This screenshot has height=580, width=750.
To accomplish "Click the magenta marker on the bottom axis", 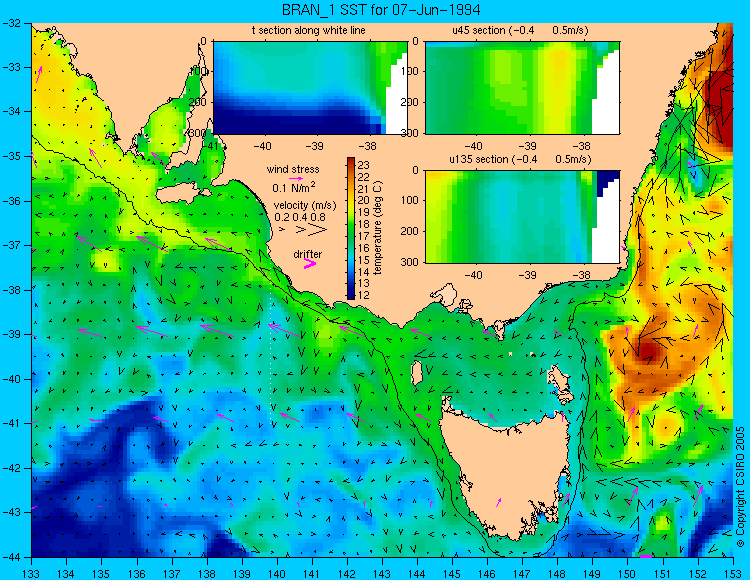I will point(646,557).
